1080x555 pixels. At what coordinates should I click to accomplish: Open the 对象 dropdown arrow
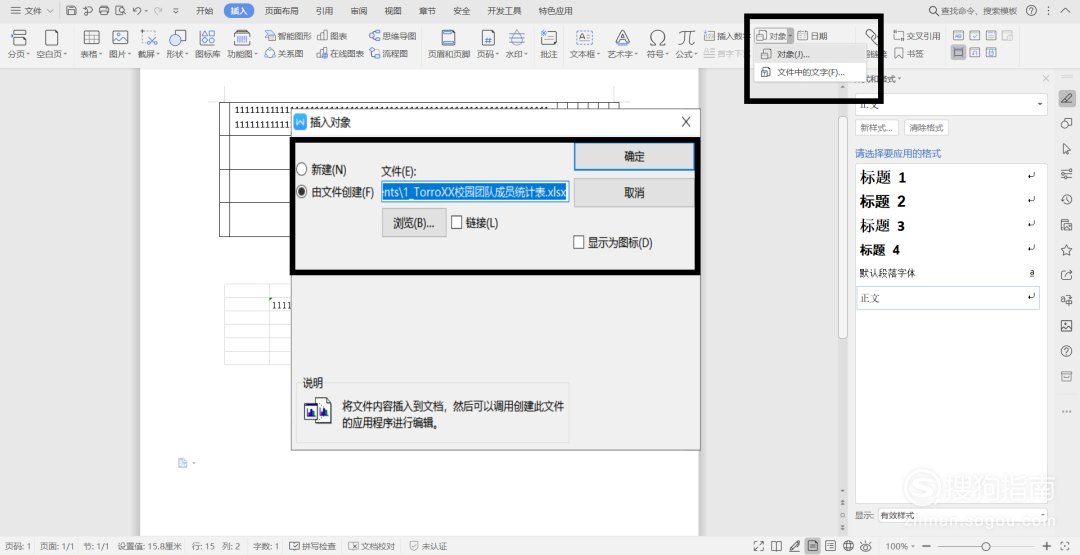[791, 36]
